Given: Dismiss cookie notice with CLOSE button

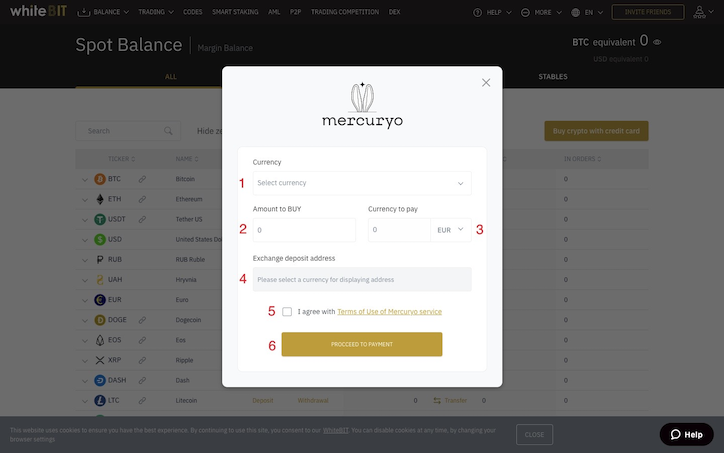Looking at the screenshot, I should 534,435.
